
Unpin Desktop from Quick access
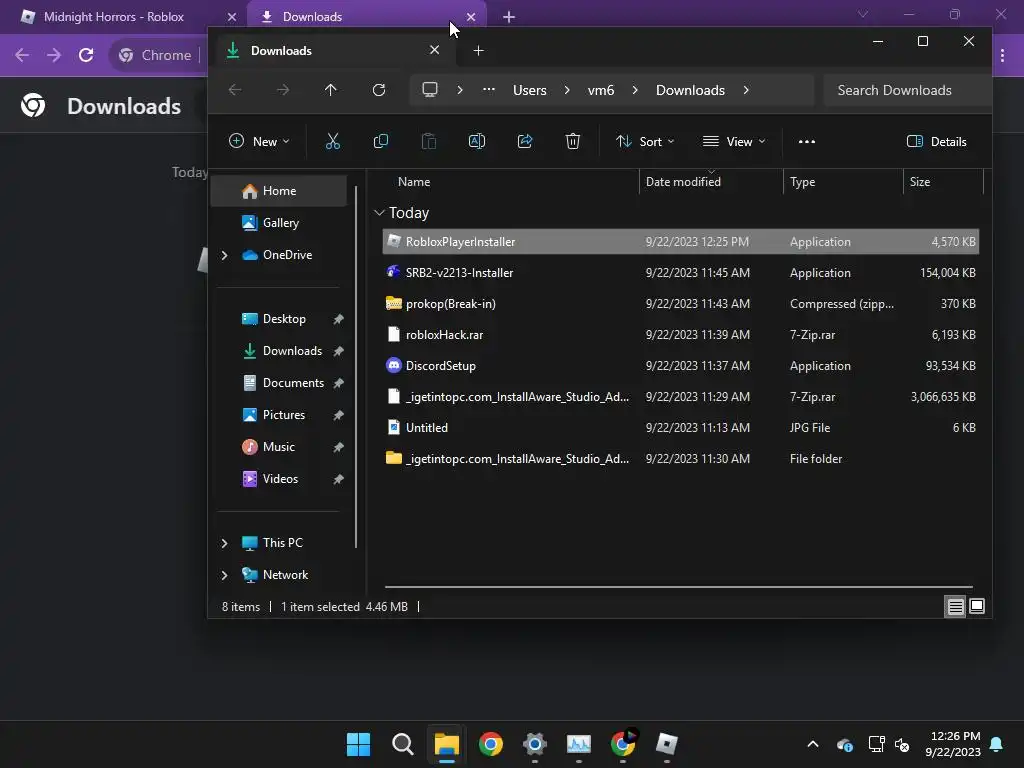[338, 319]
